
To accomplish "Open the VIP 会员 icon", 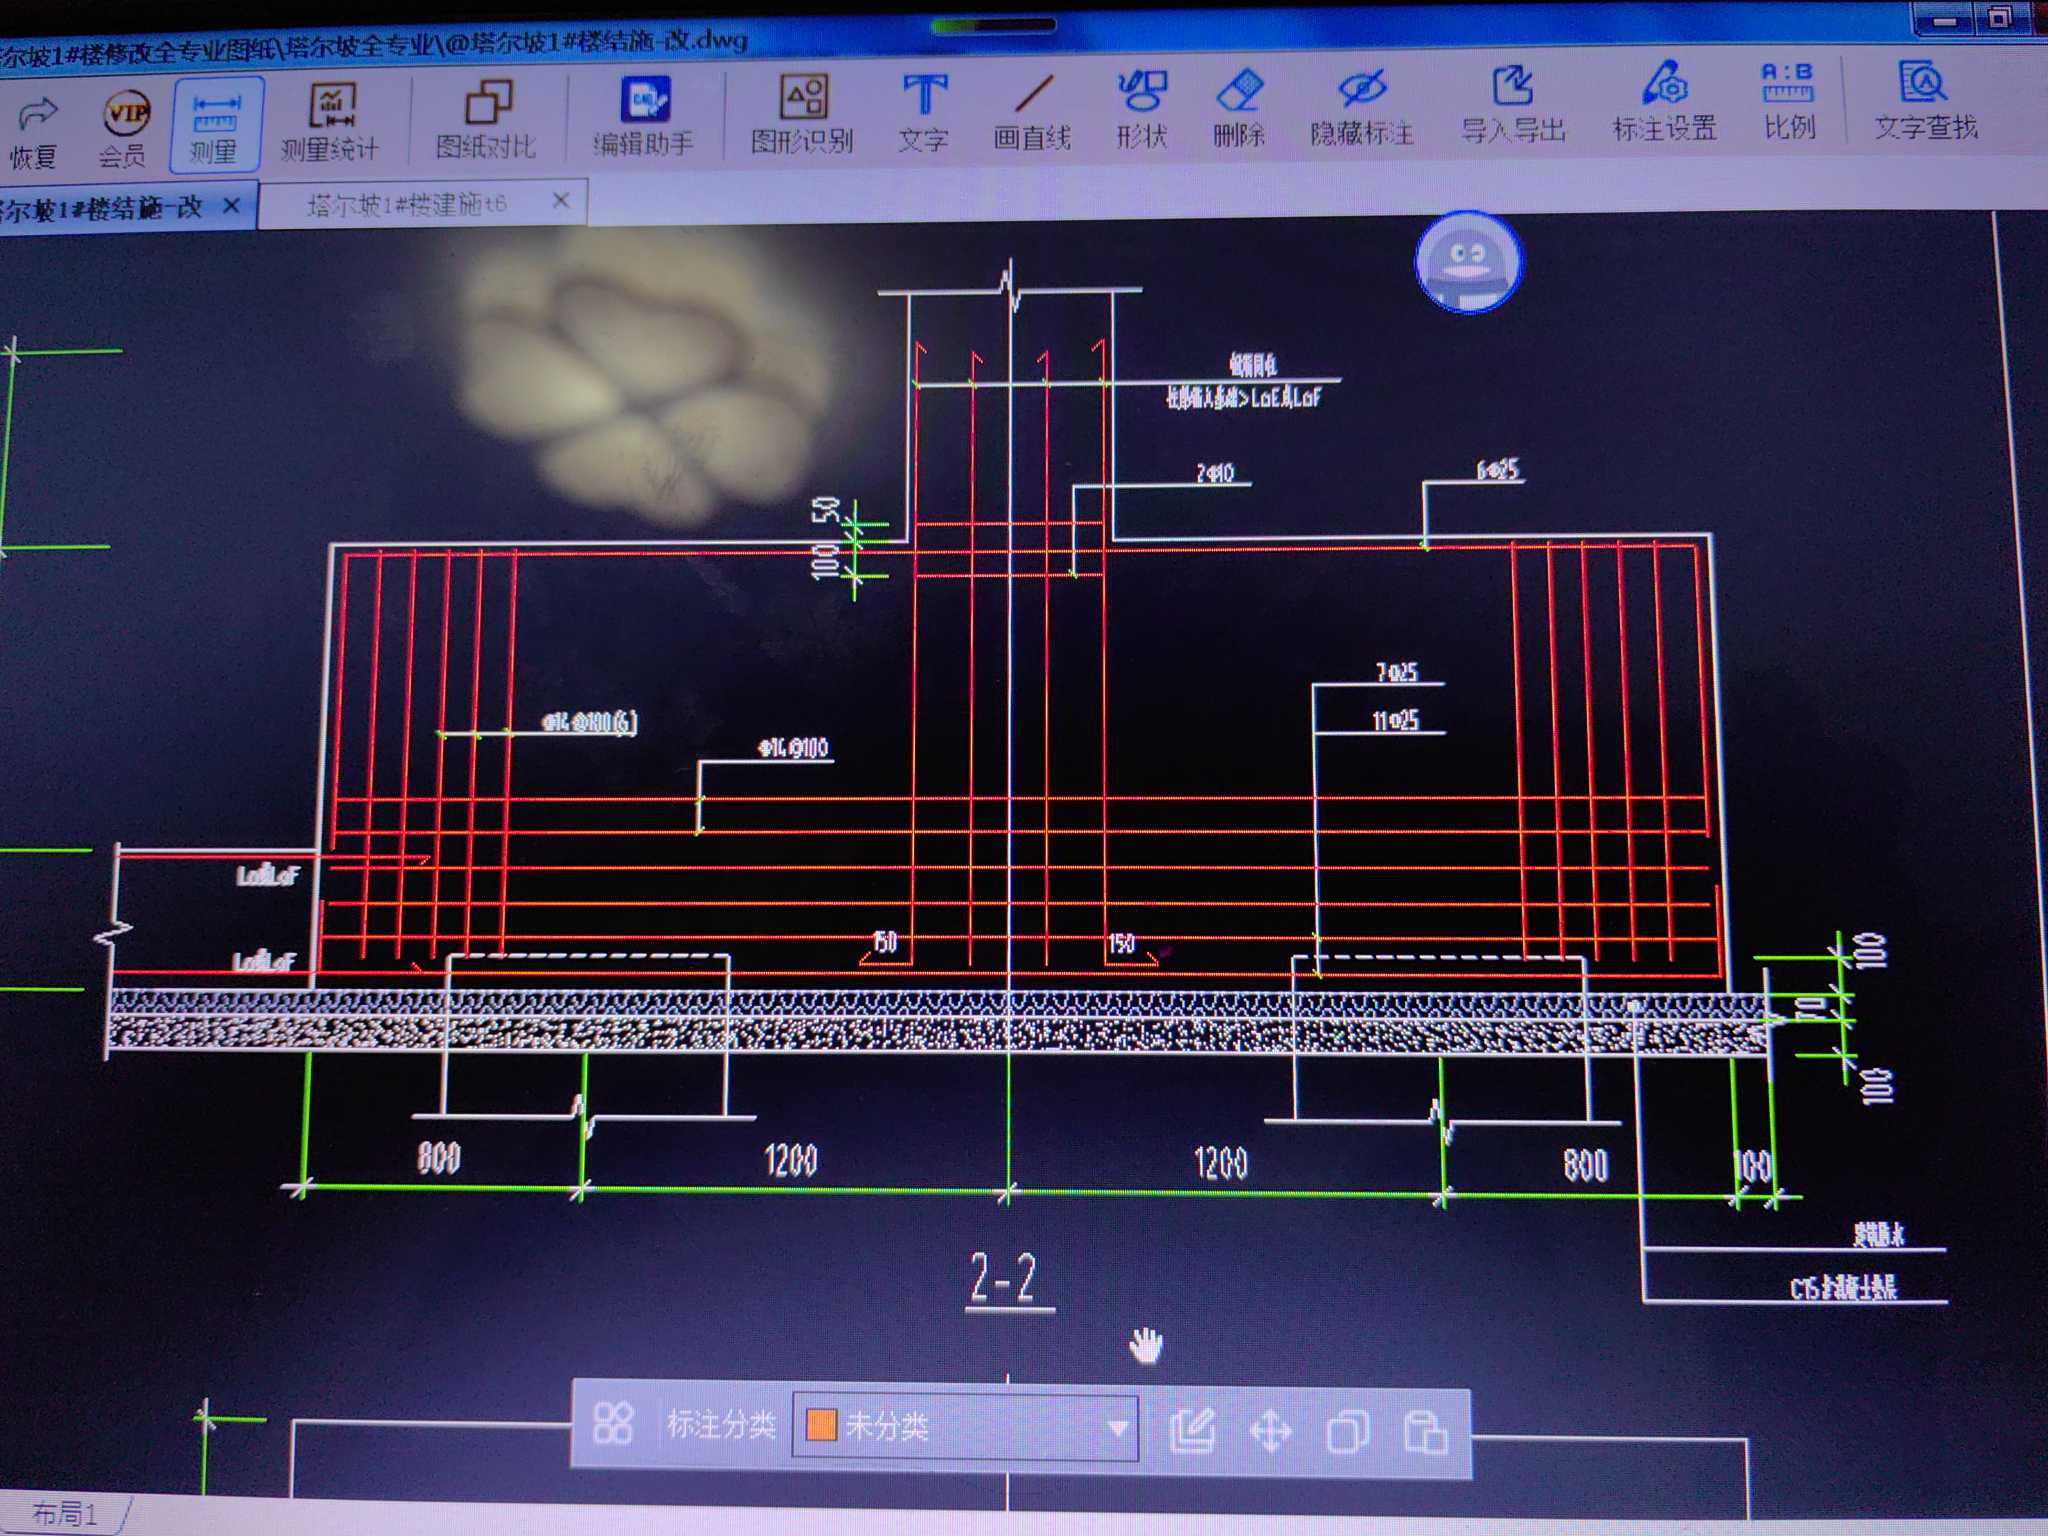I will tap(125, 127).
